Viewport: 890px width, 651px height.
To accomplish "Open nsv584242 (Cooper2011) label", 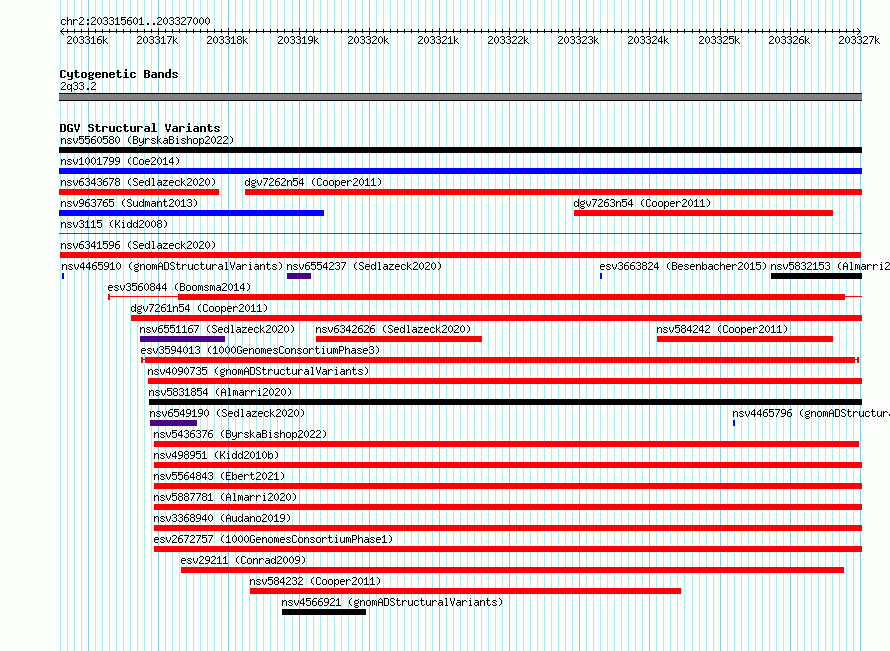I will tap(722, 329).
